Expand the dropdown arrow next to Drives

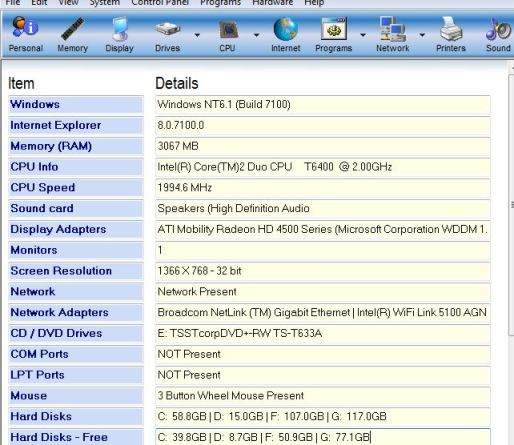click(x=197, y=35)
